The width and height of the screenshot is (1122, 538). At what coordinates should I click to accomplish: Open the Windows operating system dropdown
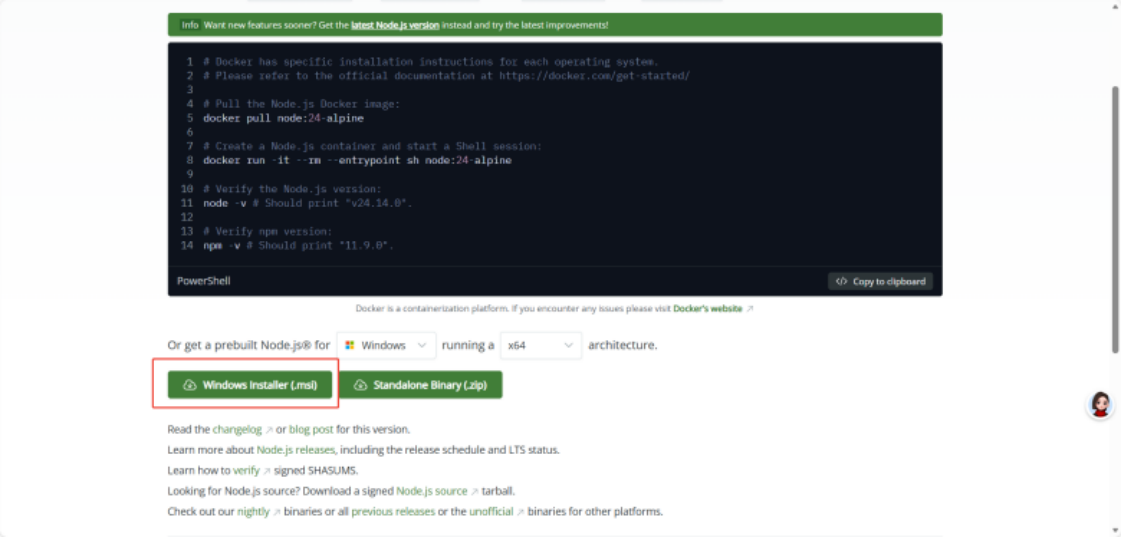(x=386, y=345)
